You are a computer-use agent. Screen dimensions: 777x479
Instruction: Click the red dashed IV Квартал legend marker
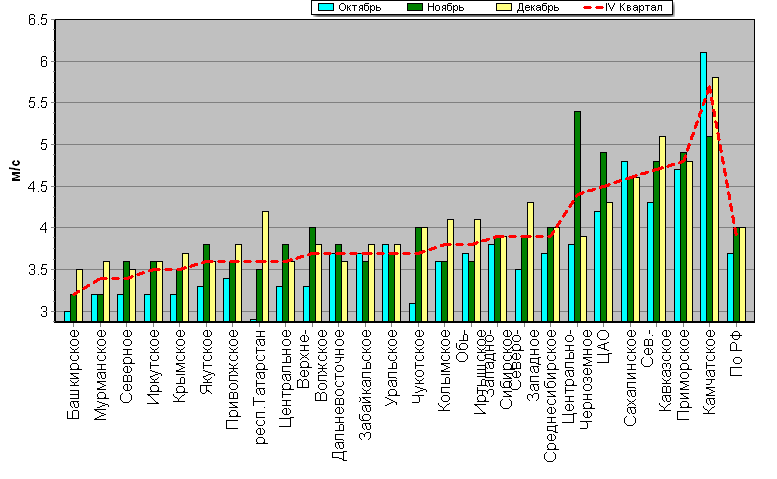pos(594,7)
